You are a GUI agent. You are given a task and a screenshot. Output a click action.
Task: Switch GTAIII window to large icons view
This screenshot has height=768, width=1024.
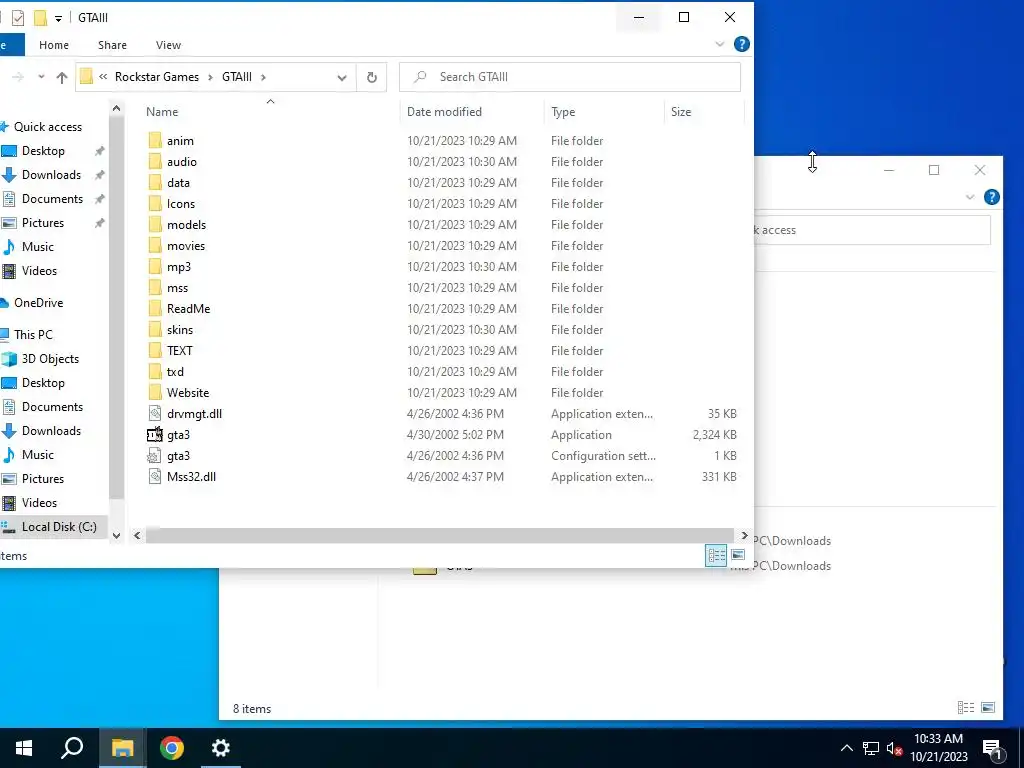coord(738,555)
